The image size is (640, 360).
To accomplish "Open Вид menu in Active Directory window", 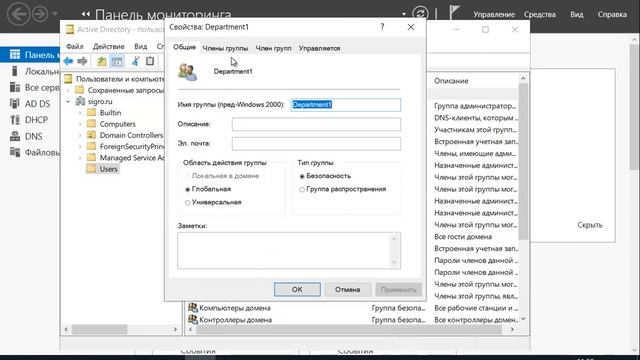I will 140,46.
